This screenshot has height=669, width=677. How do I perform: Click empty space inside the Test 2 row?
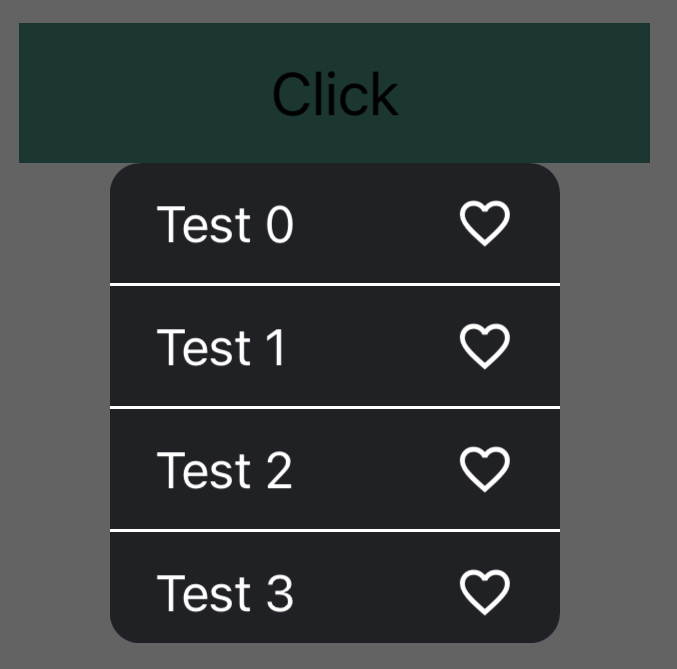click(375, 470)
